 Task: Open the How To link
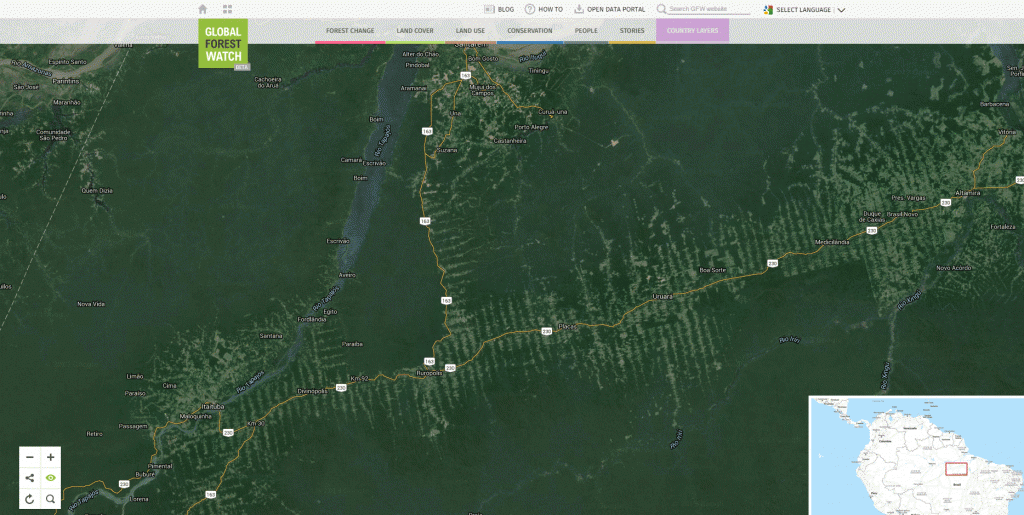[550, 10]
